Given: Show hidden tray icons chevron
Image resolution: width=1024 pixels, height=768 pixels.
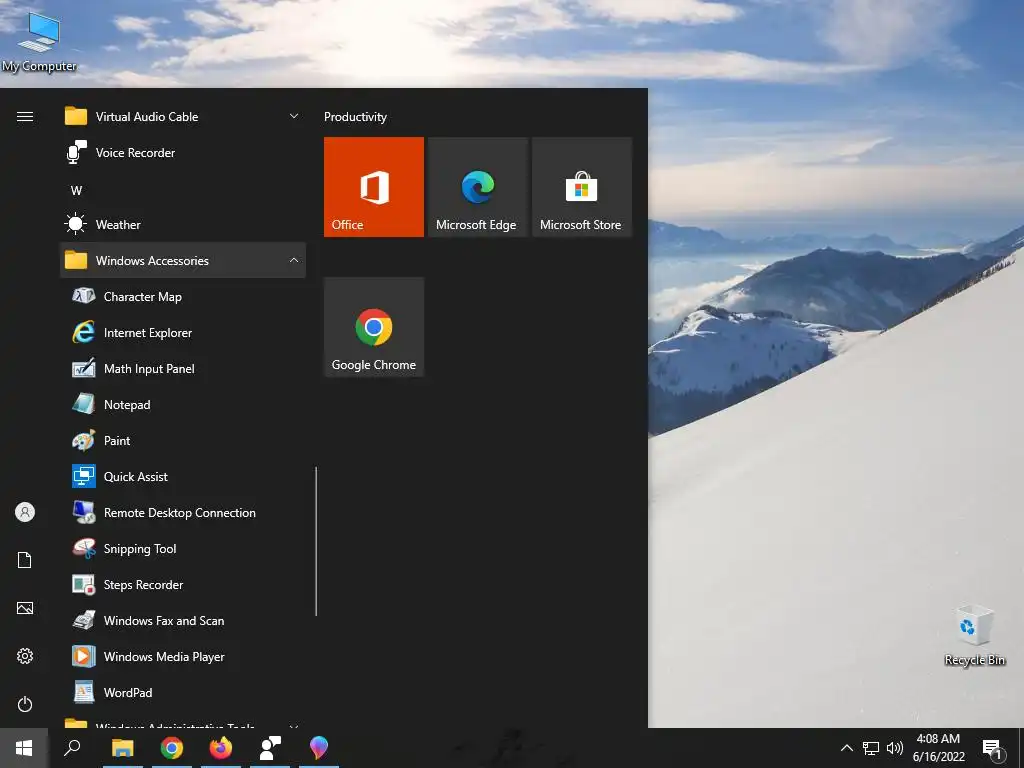Looking at the screenshot, I should point(846,748).
